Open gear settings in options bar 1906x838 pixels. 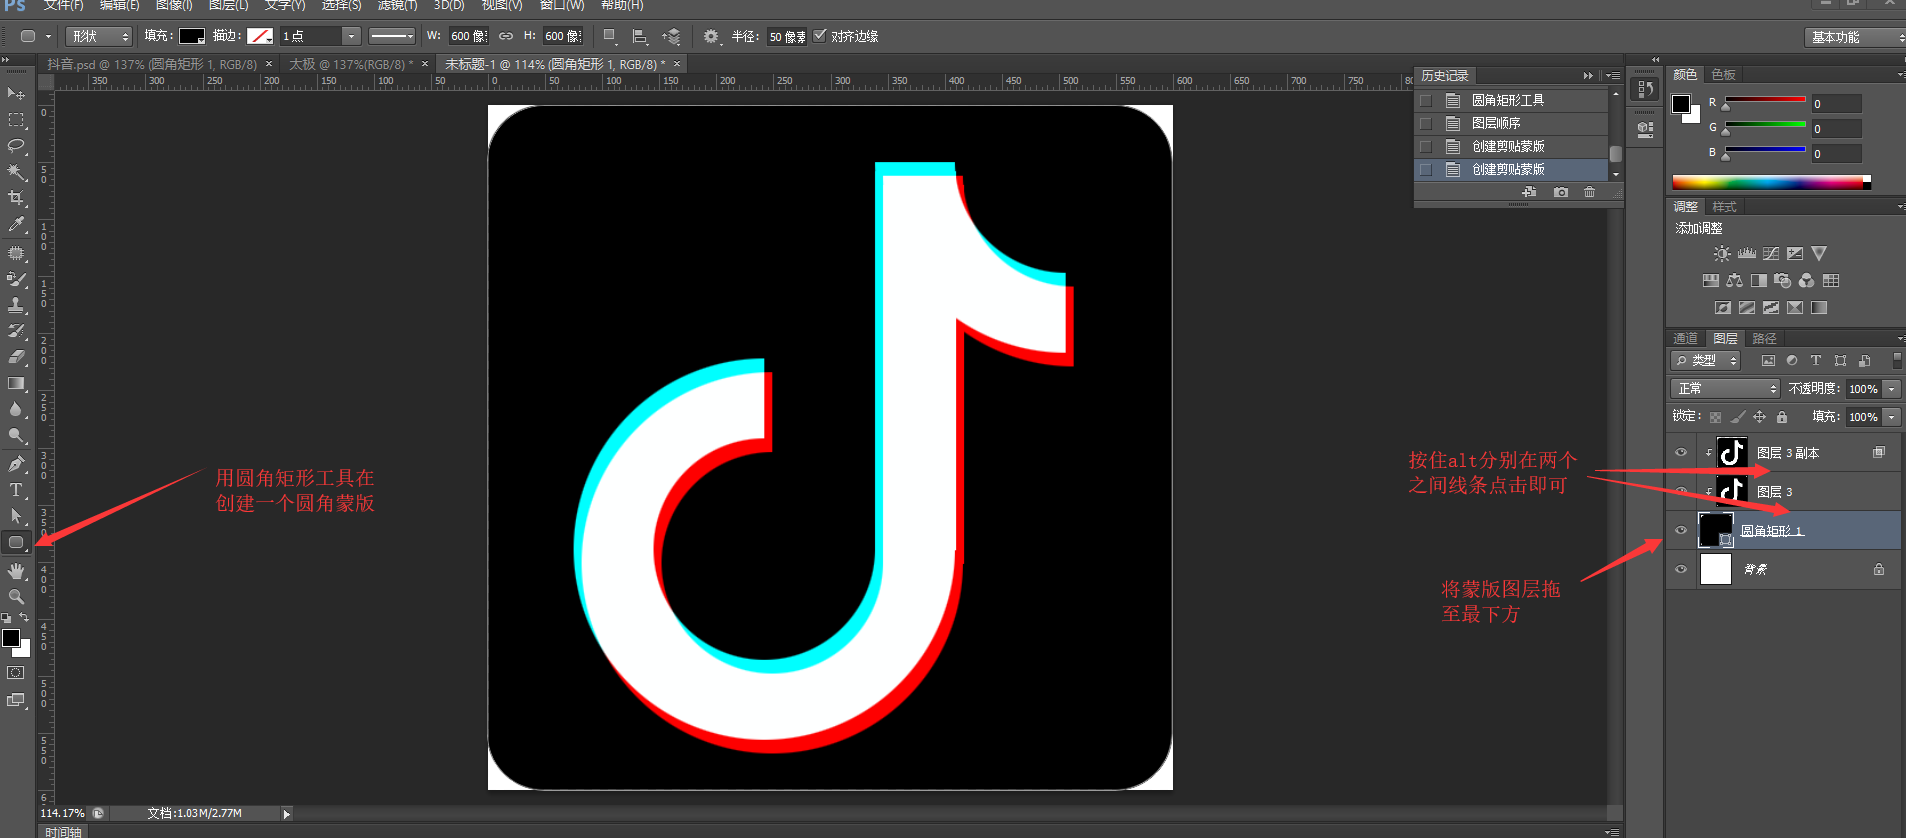click(711, 36)
